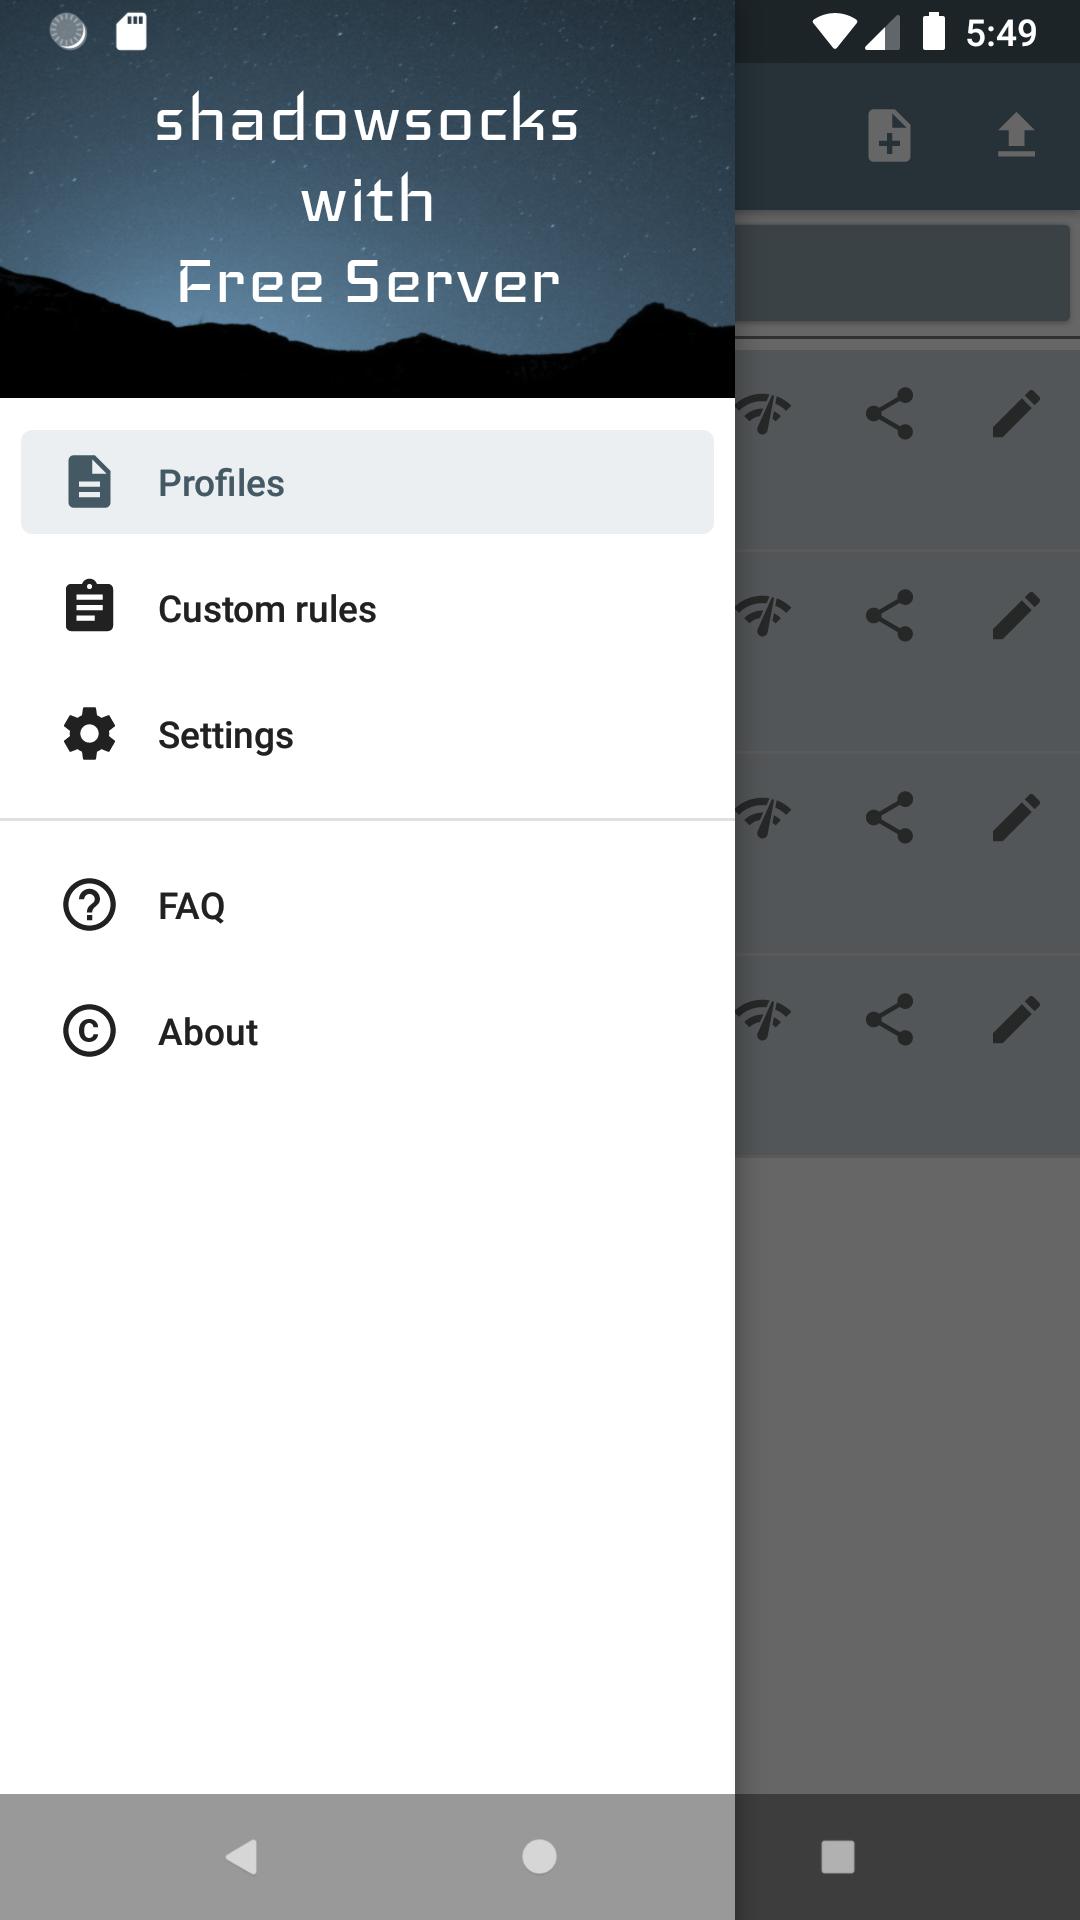Share the first profile
This screenshot has height=1920, width=1080.
point(889,413)
